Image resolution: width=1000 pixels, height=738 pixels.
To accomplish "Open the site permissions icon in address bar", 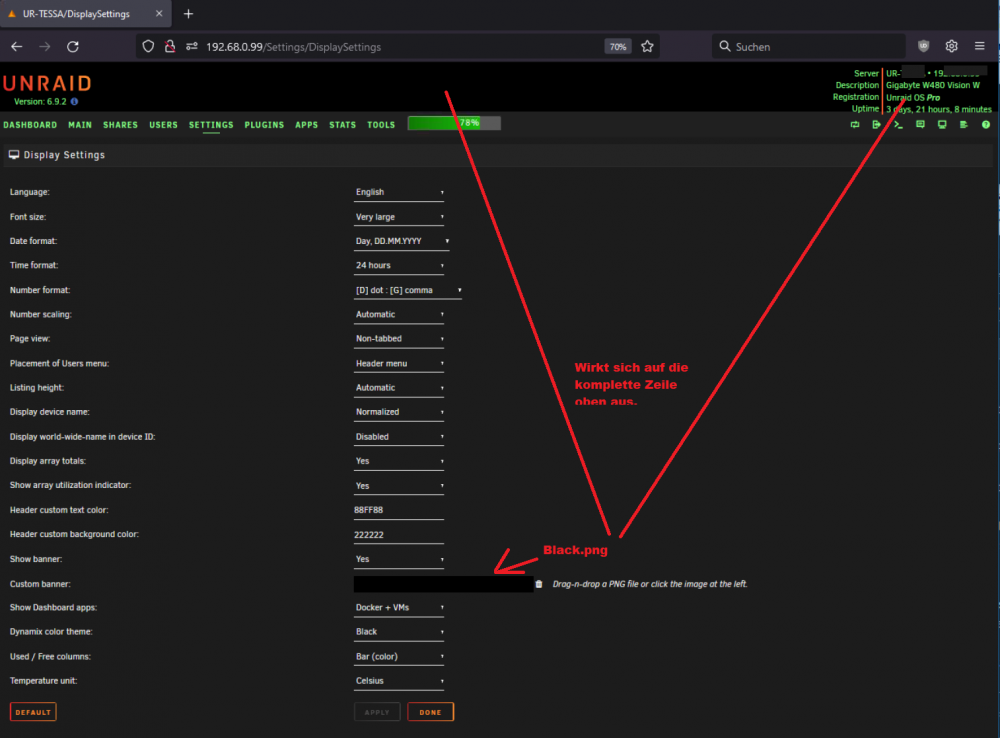I will coord(191,47).
